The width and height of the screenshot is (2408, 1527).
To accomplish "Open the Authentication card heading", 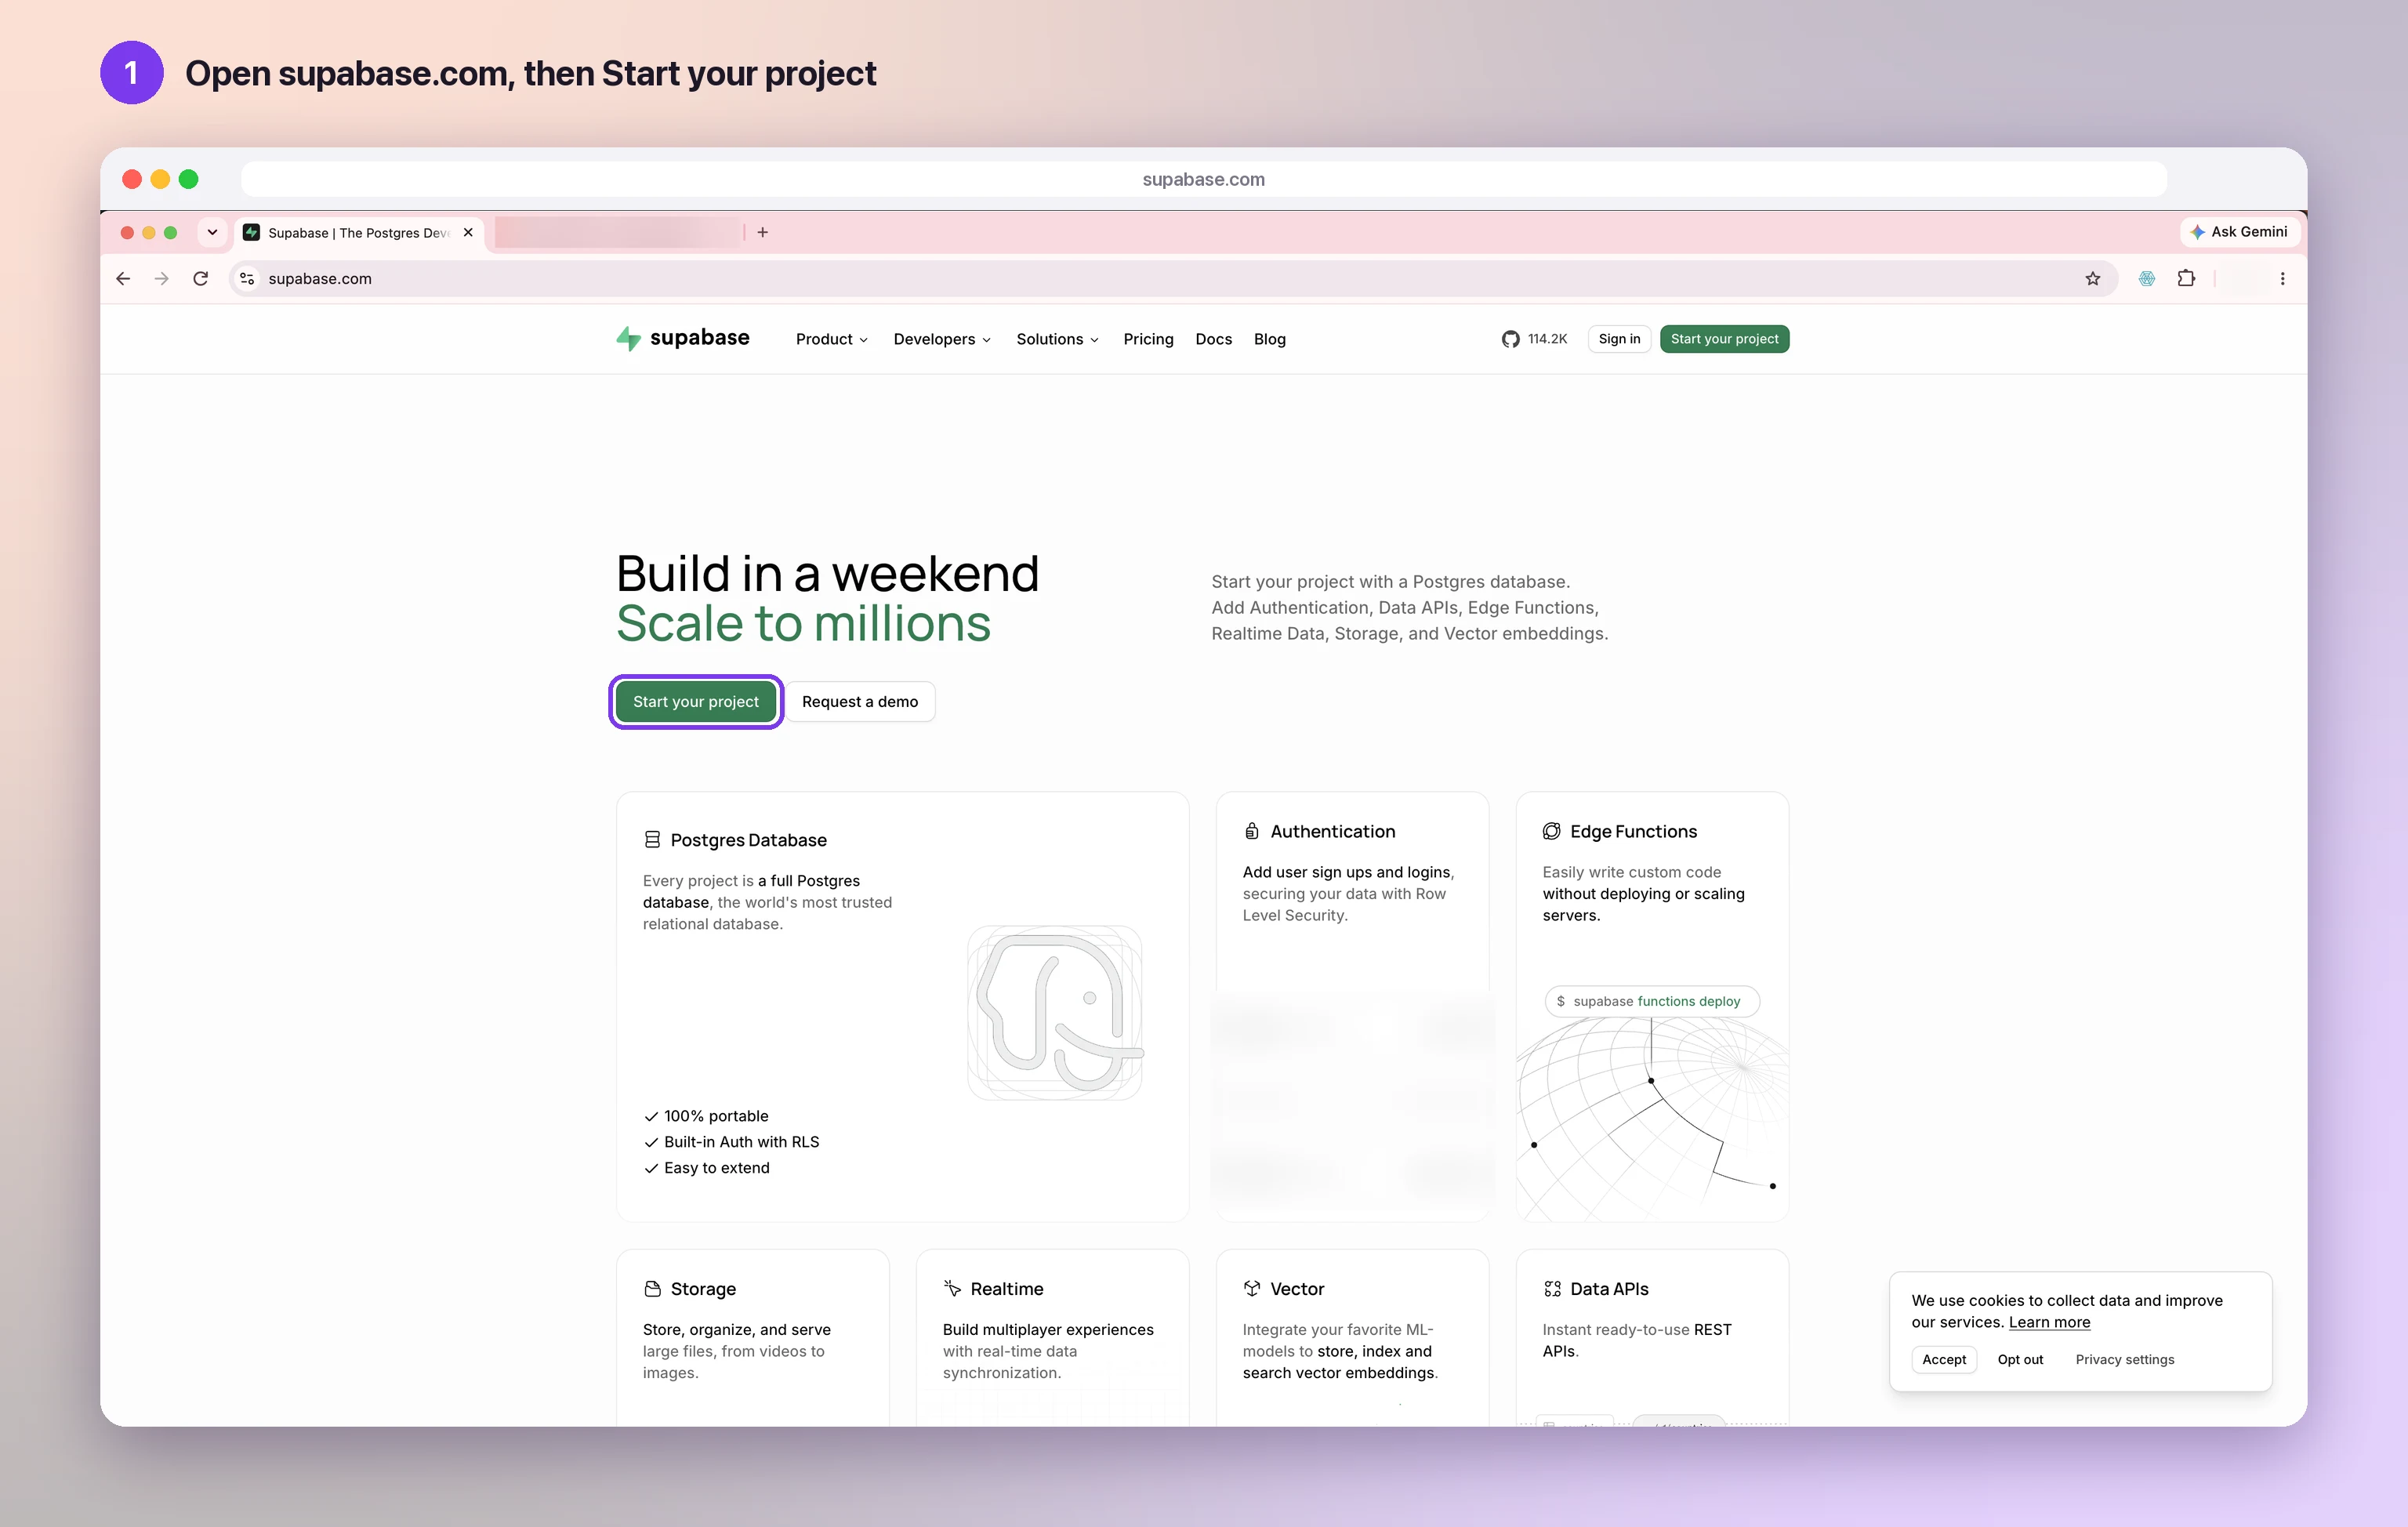I will pyautogui.click(x=1332, y=831).
